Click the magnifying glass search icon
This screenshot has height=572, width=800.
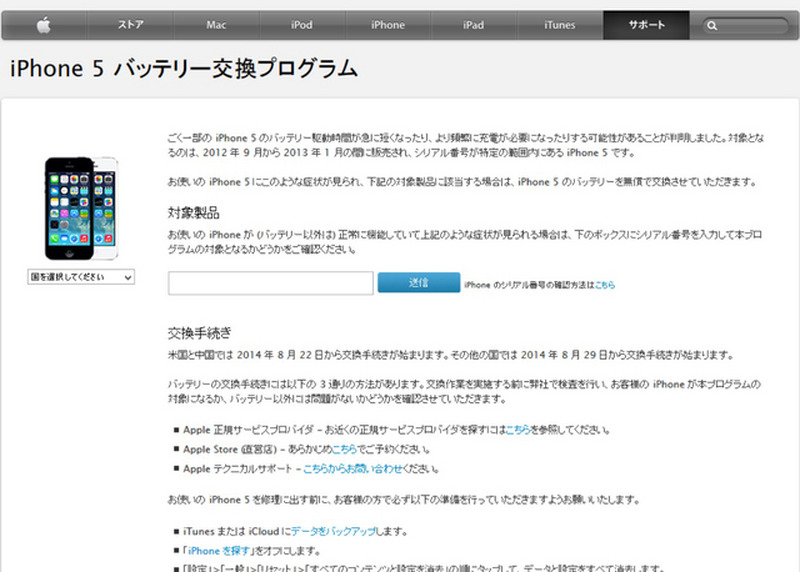[x=711, y=25]
